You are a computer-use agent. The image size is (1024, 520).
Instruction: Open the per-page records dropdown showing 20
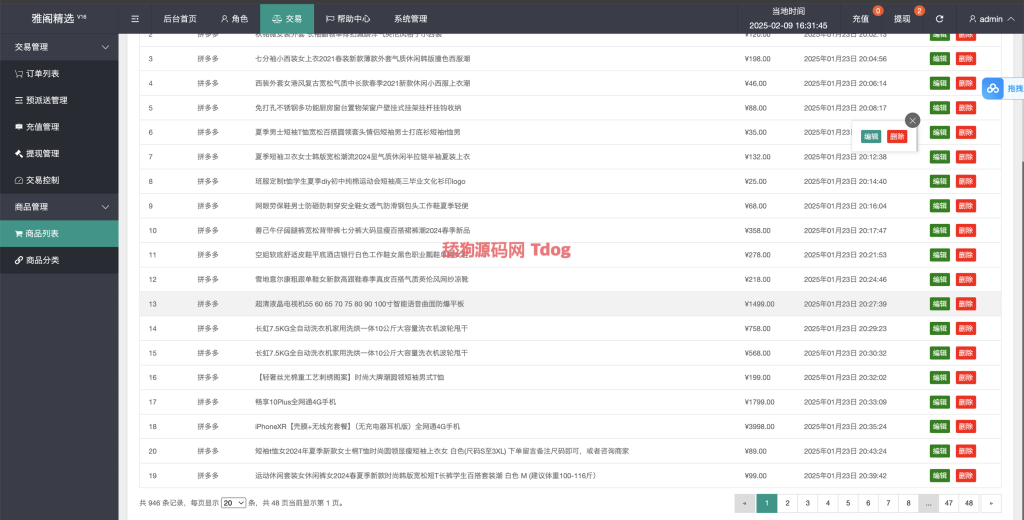[x=233, y=503]
